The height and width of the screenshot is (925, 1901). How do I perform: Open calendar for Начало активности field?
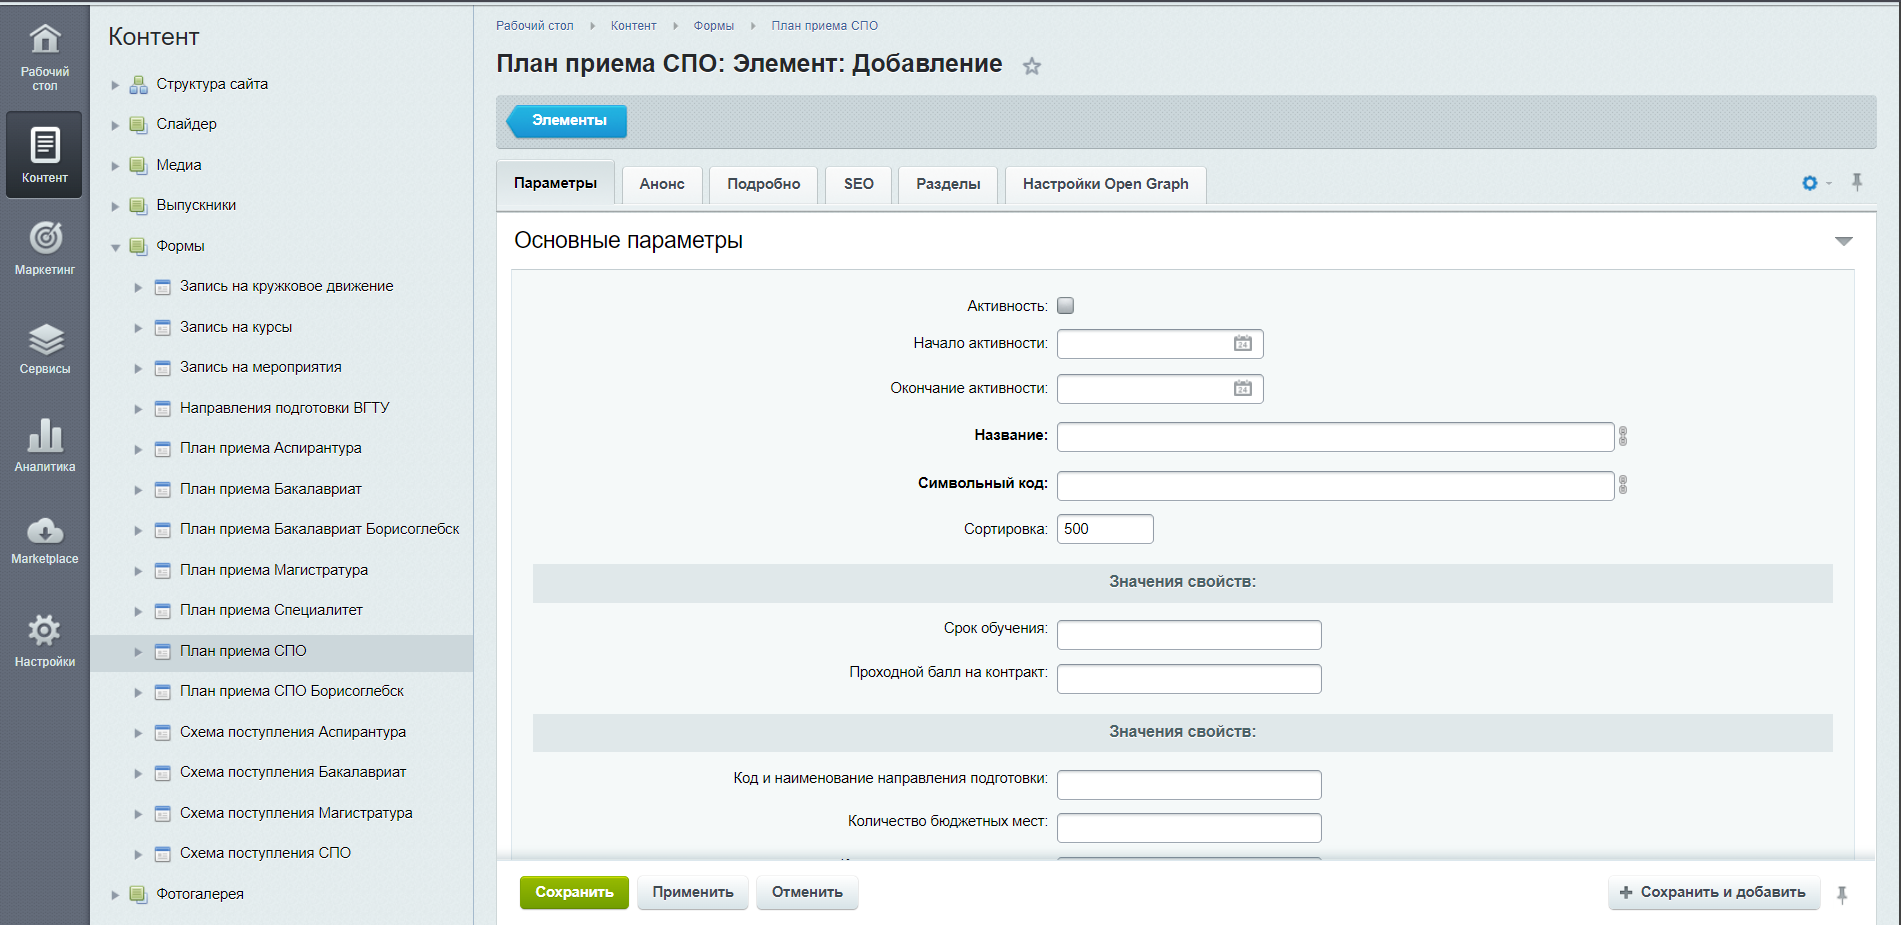(x=1242, y=344)
